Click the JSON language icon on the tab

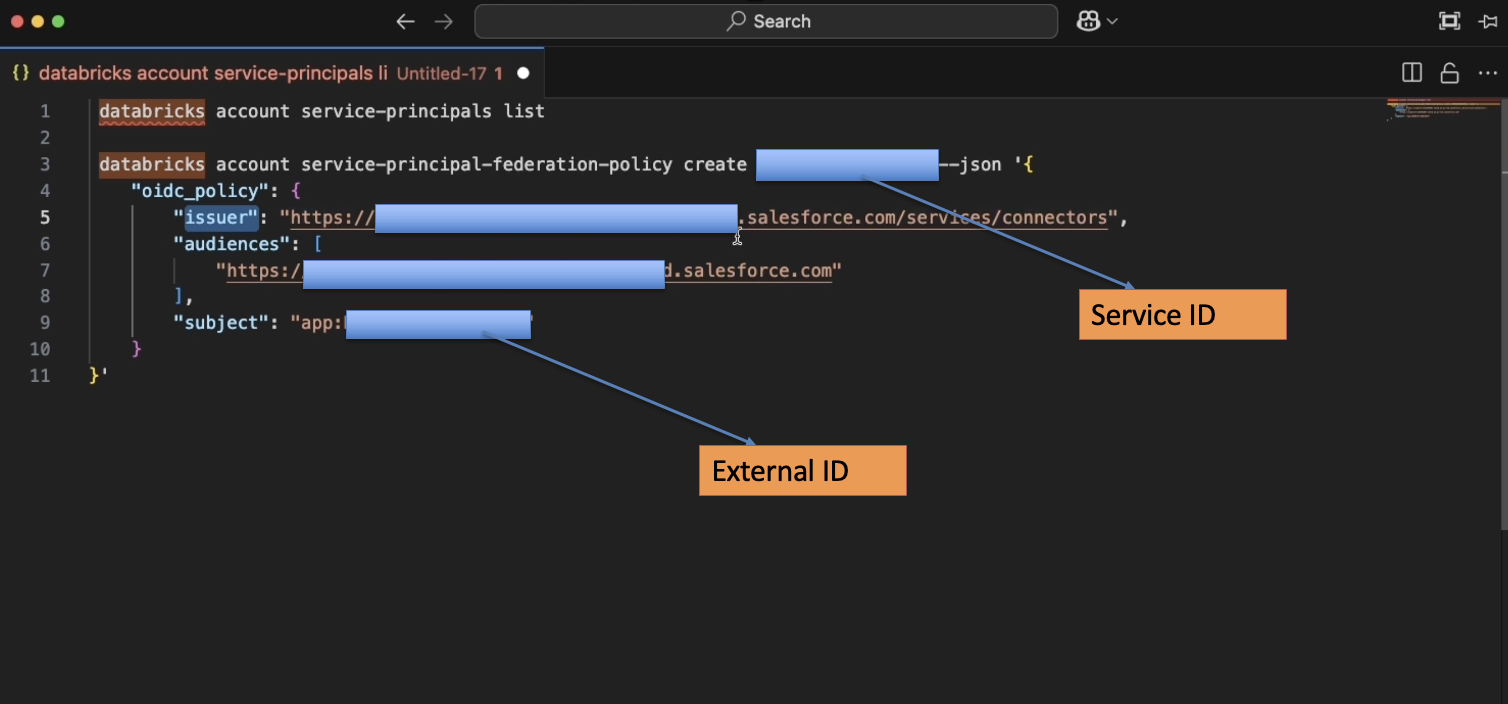point(19,72)
